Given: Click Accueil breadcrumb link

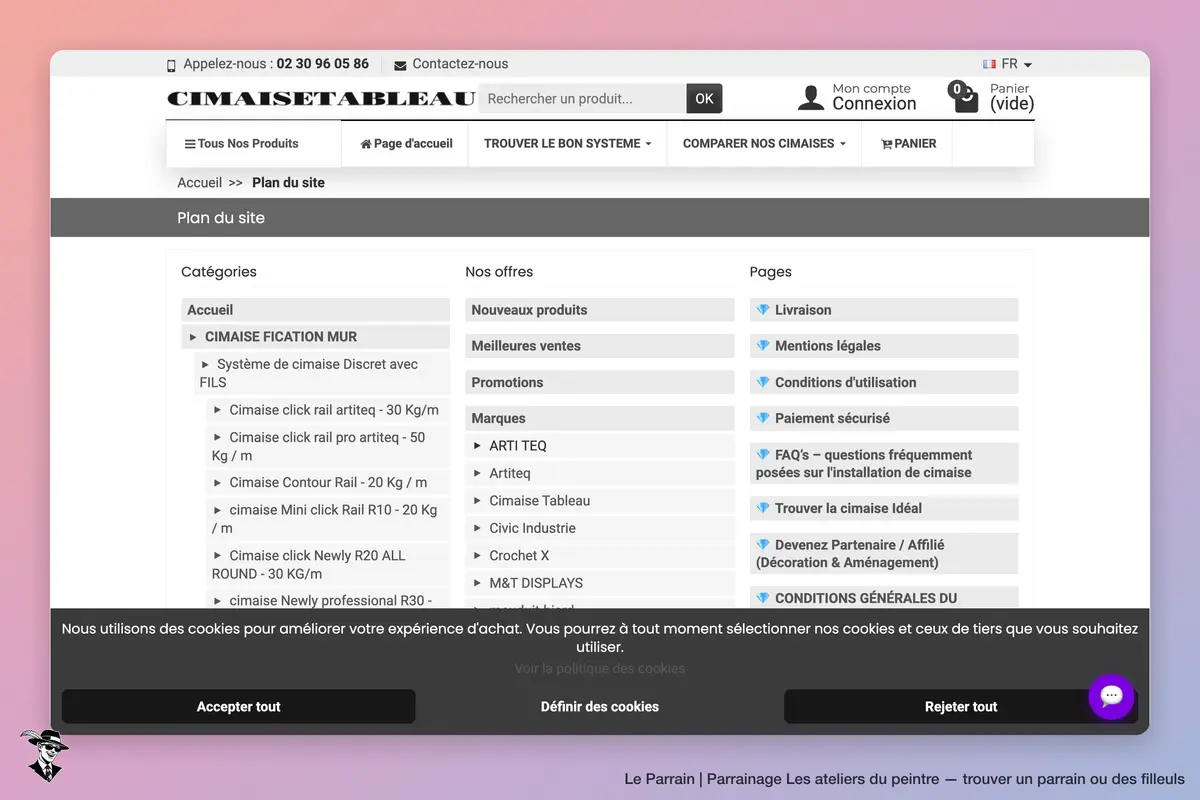Looking at the screenshot, I should (199, 183).
